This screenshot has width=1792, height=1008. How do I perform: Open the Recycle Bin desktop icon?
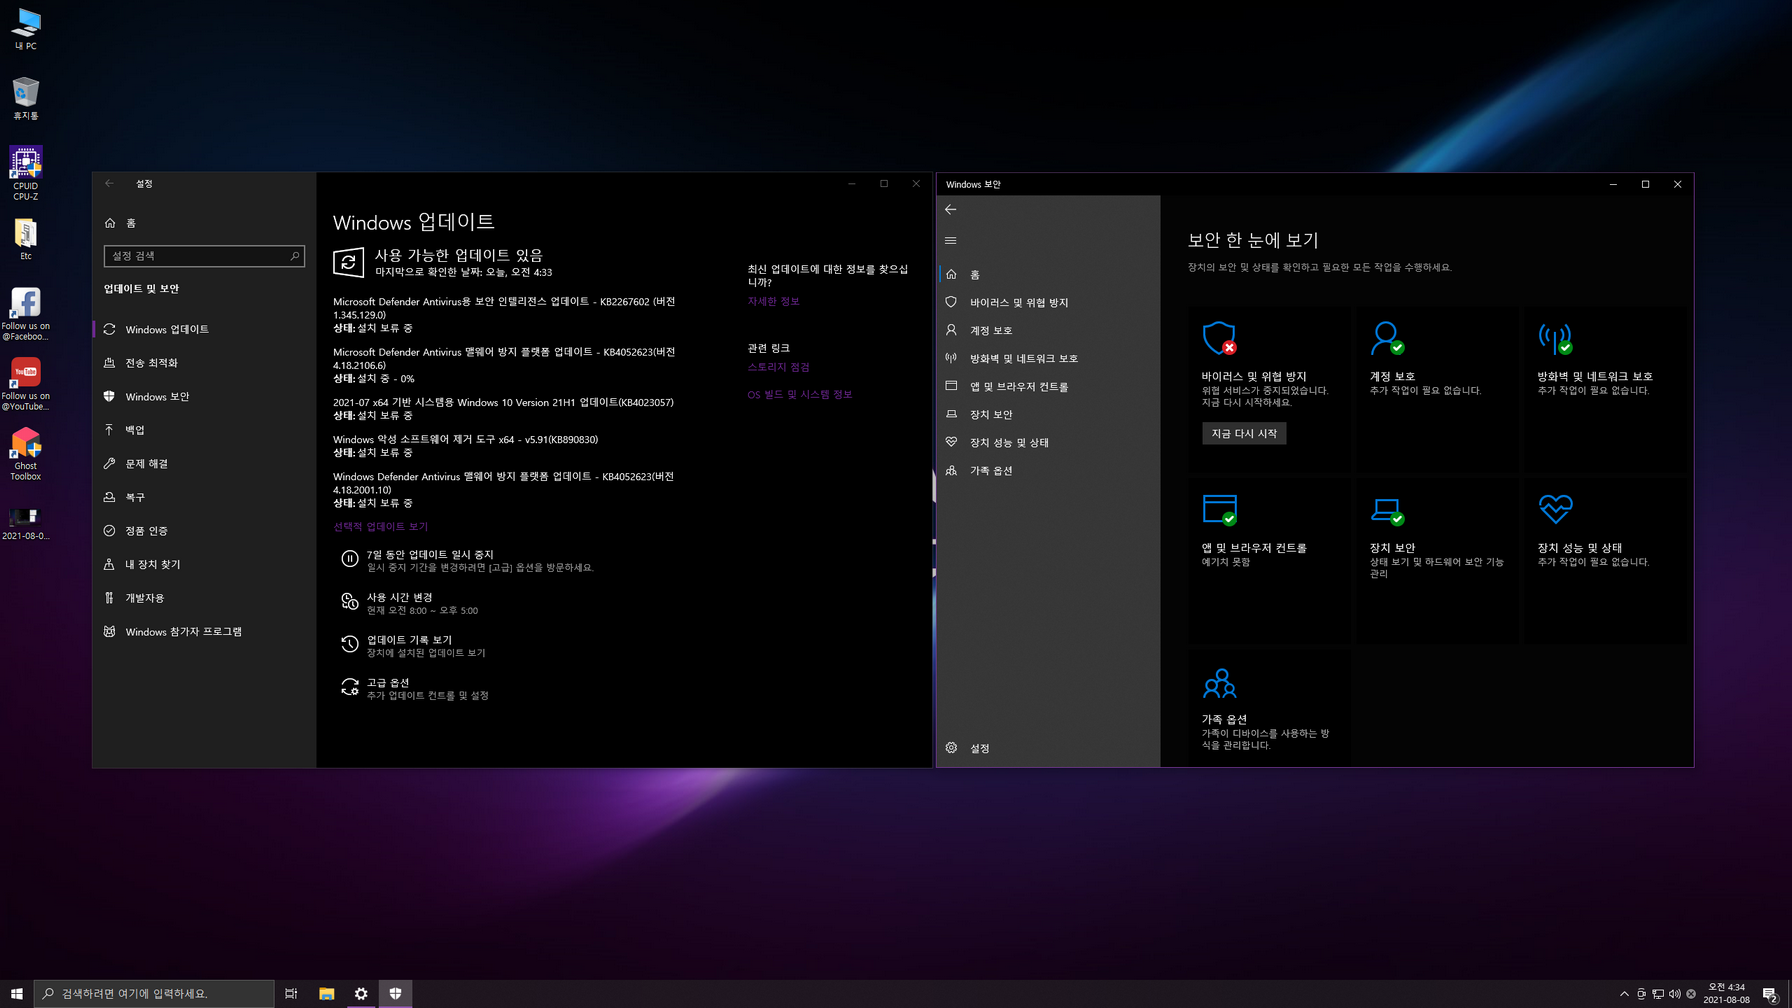[x=26, y=98]
